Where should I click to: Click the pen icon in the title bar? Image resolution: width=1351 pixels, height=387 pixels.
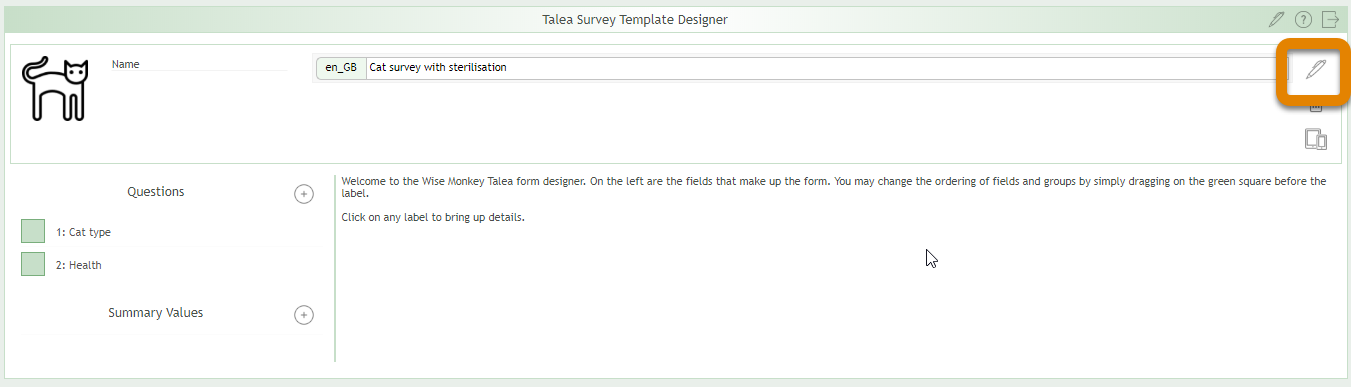click(1276, 19)
